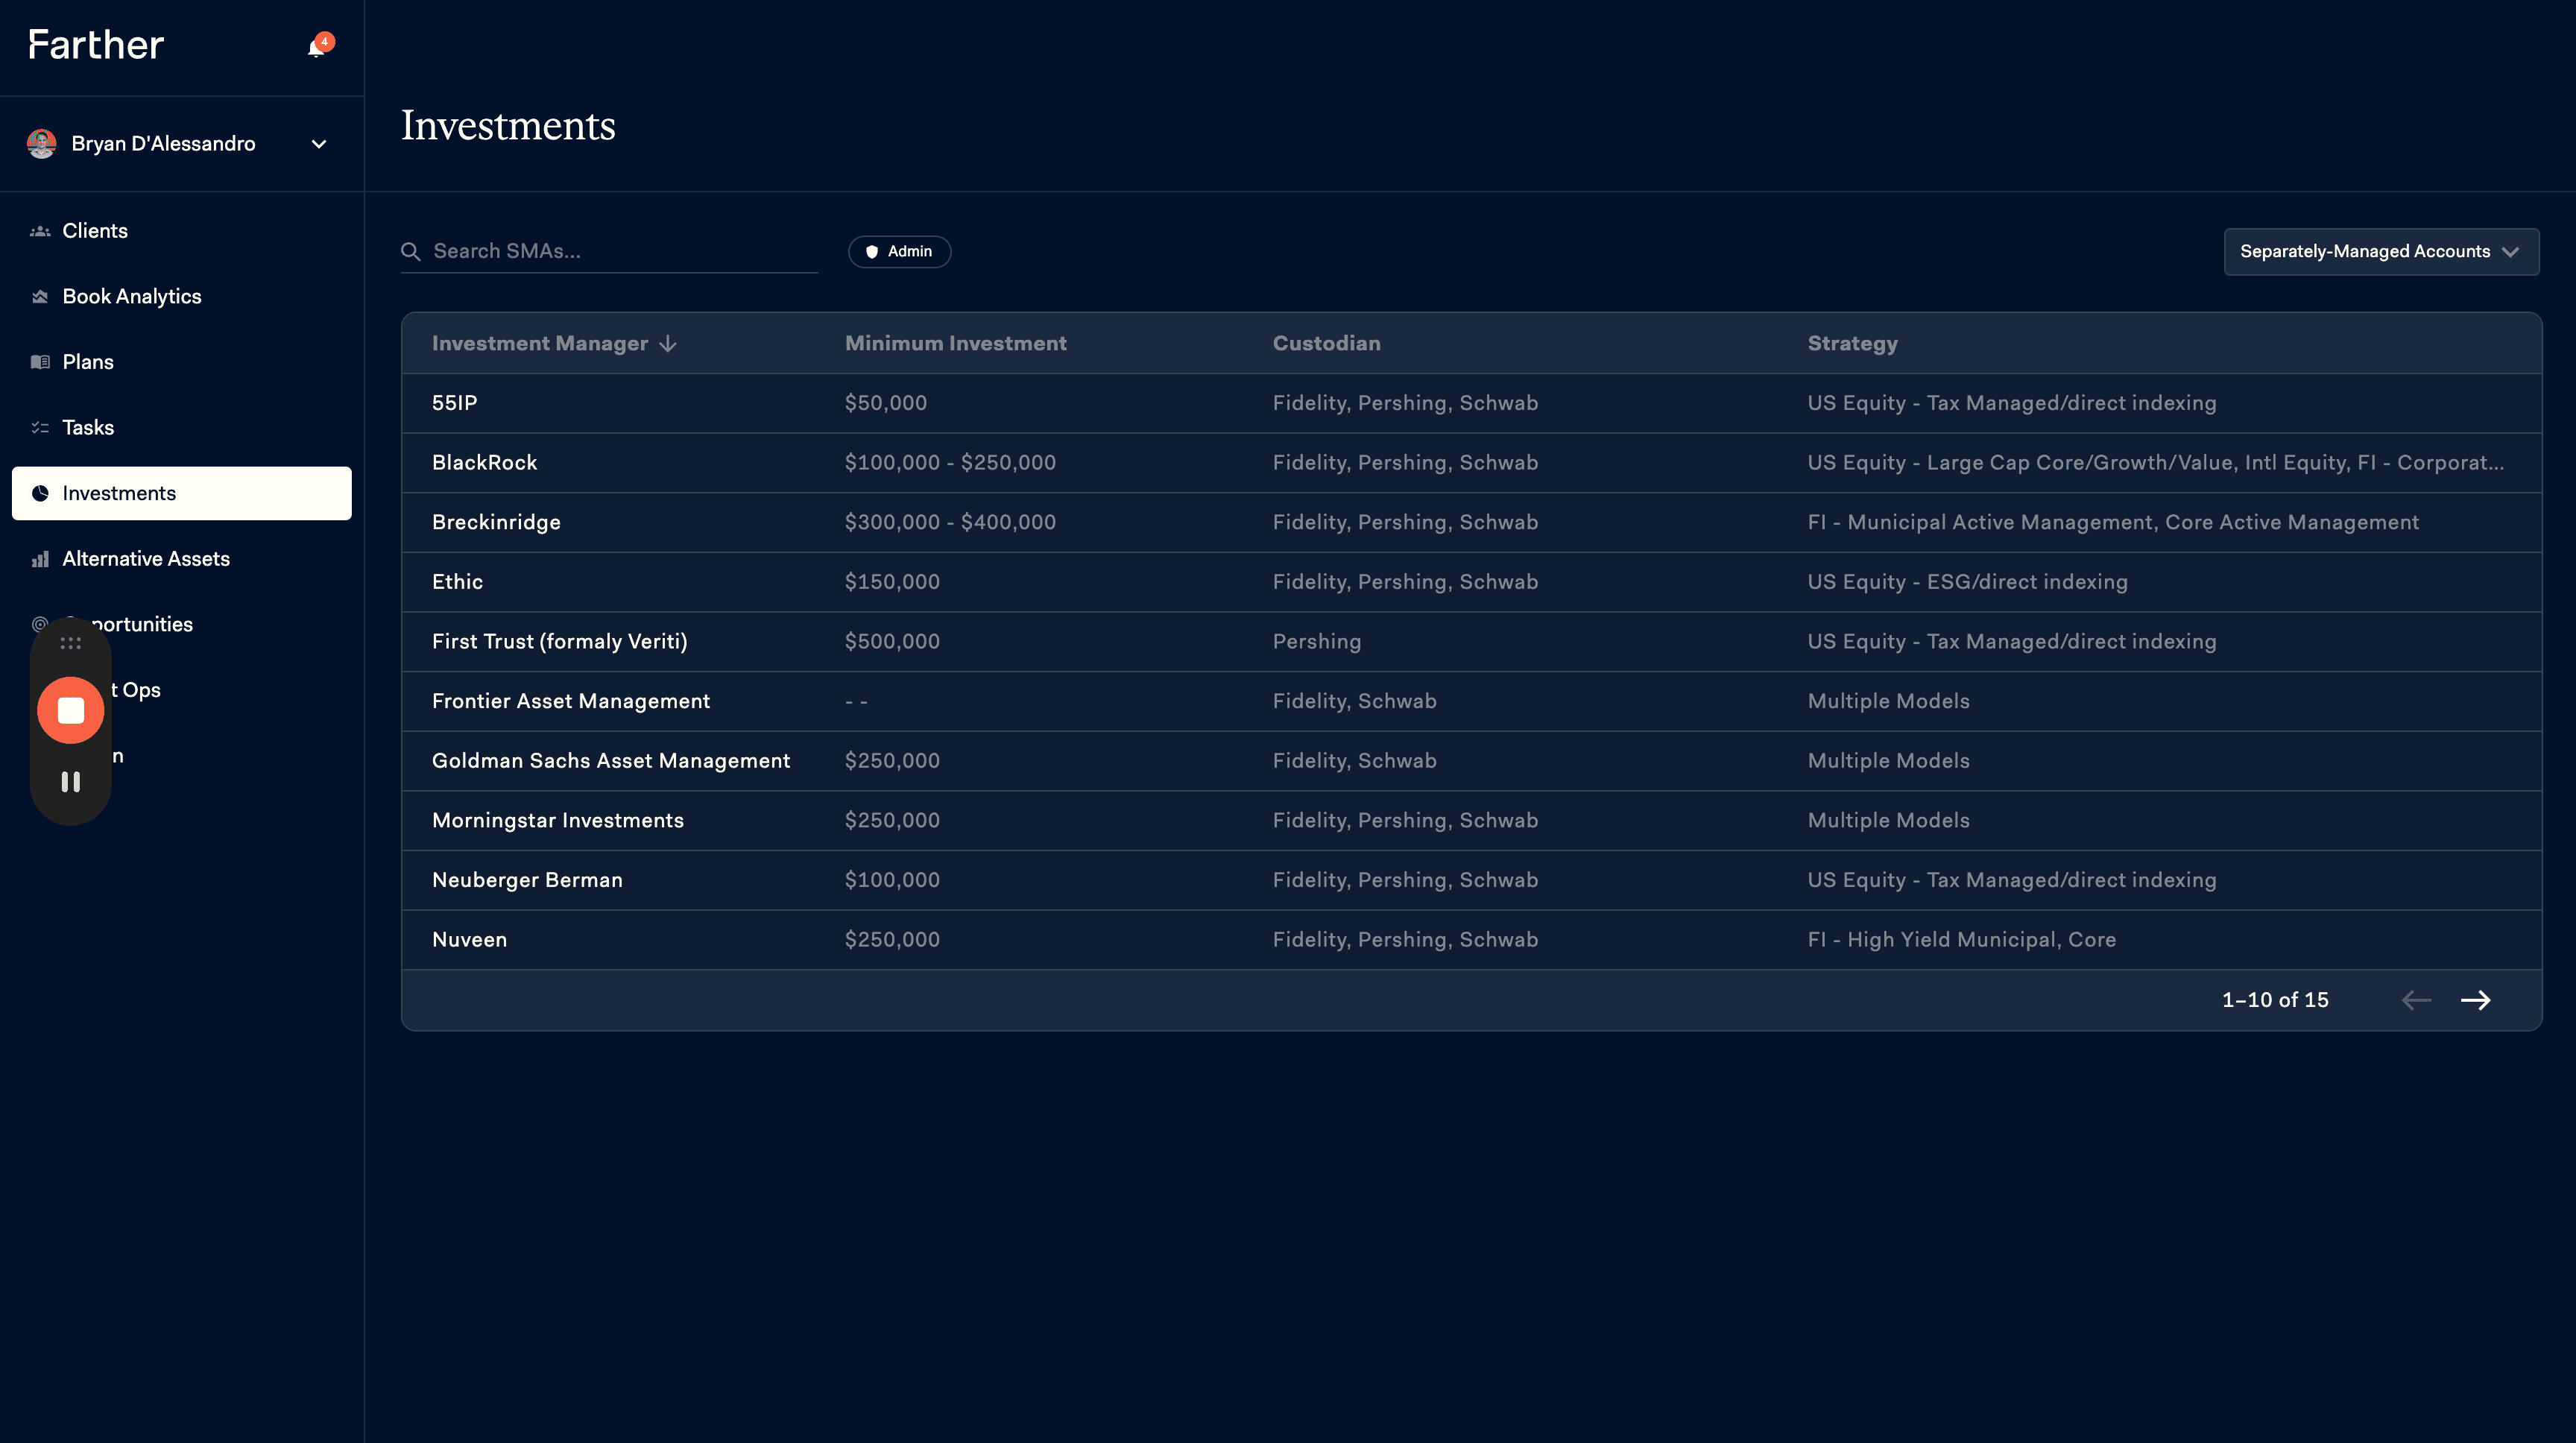2576x1443 pixels.
Task: Click the Custodian column header
Action: click(1326, 343)
